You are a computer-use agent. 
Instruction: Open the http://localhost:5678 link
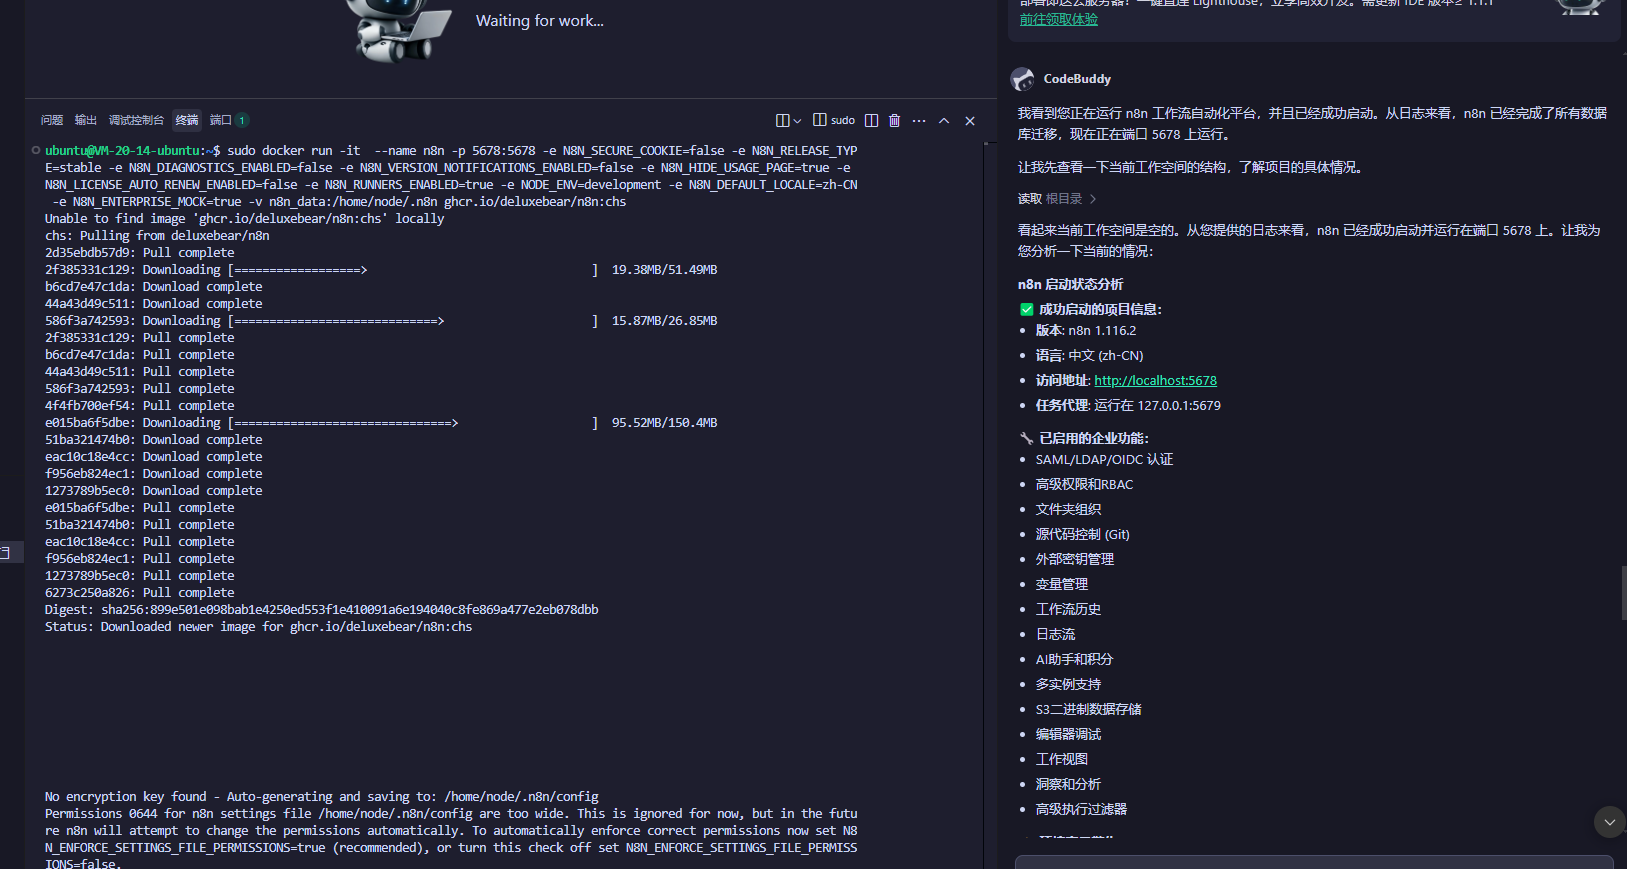pos(1155,380)
